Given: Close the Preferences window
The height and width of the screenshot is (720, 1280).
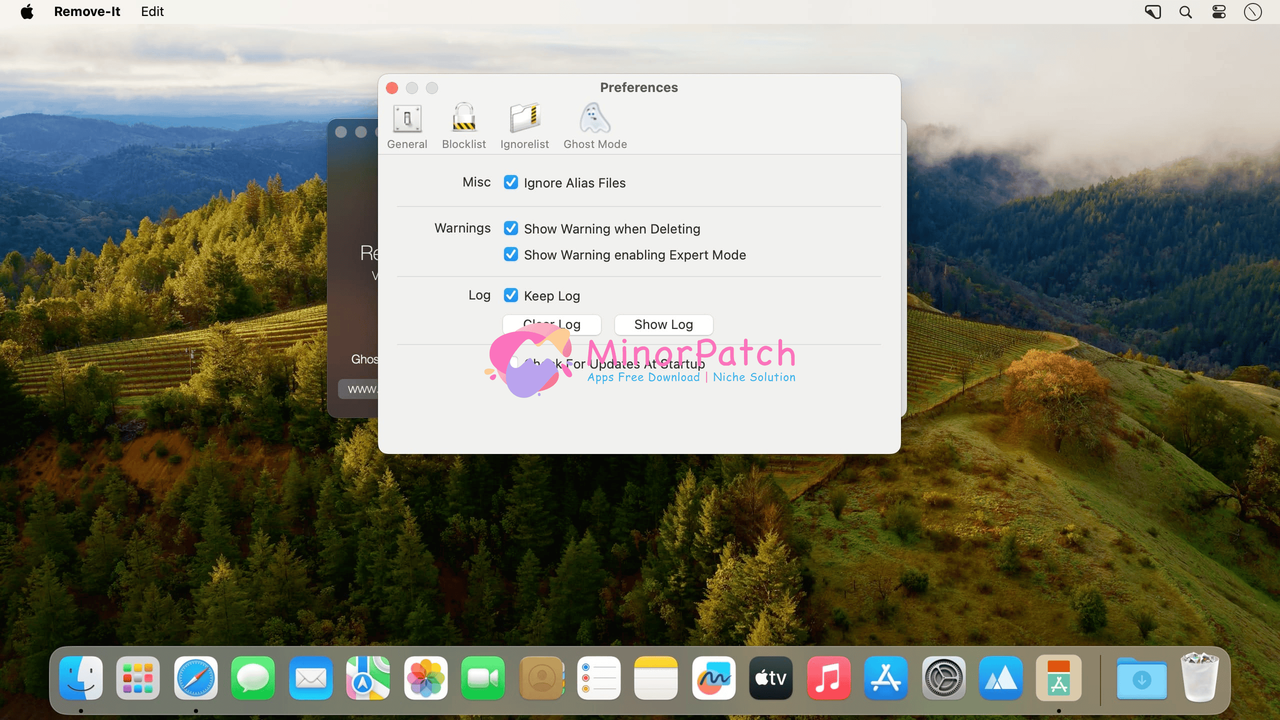Looking at the screenshot, I should 392,88.
